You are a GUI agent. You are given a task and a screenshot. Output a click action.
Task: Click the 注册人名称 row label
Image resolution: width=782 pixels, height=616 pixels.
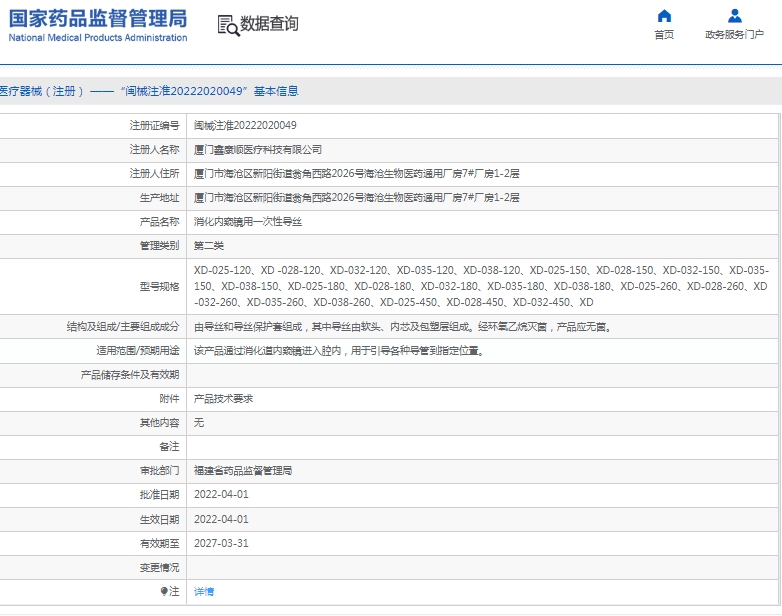(x=155, y=150)
